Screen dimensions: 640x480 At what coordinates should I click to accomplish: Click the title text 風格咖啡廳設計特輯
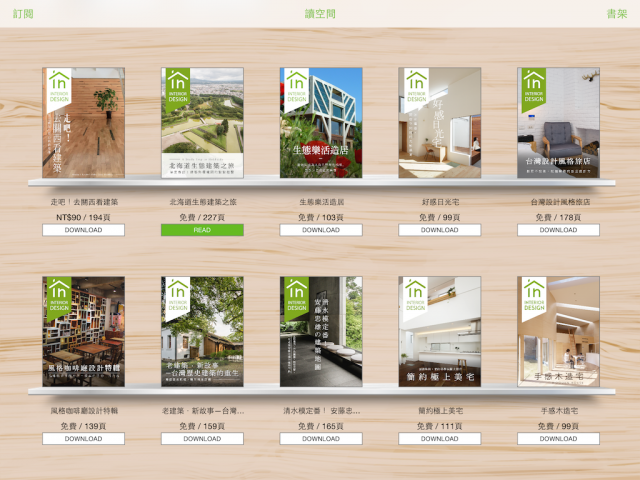point(85,411)
